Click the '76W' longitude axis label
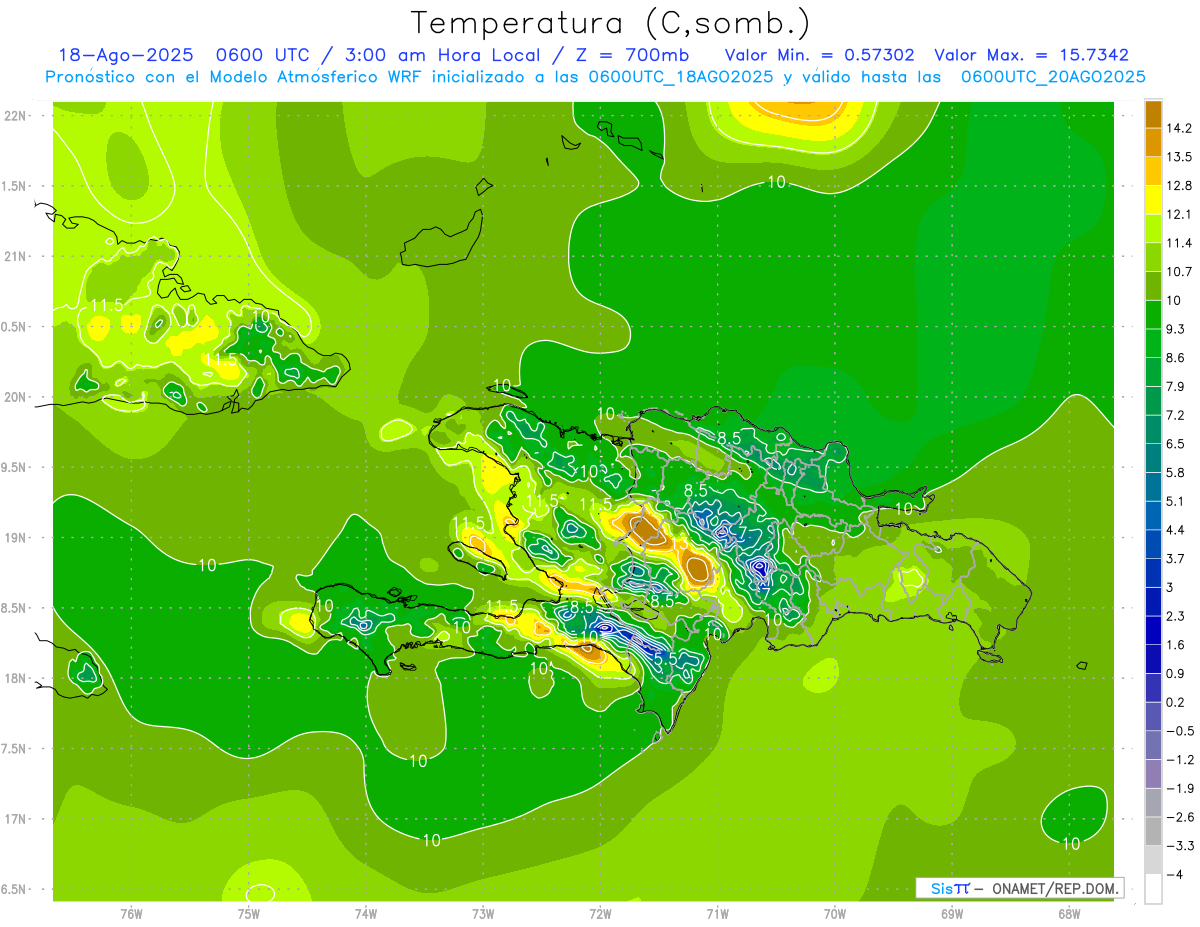 (131, 914)
